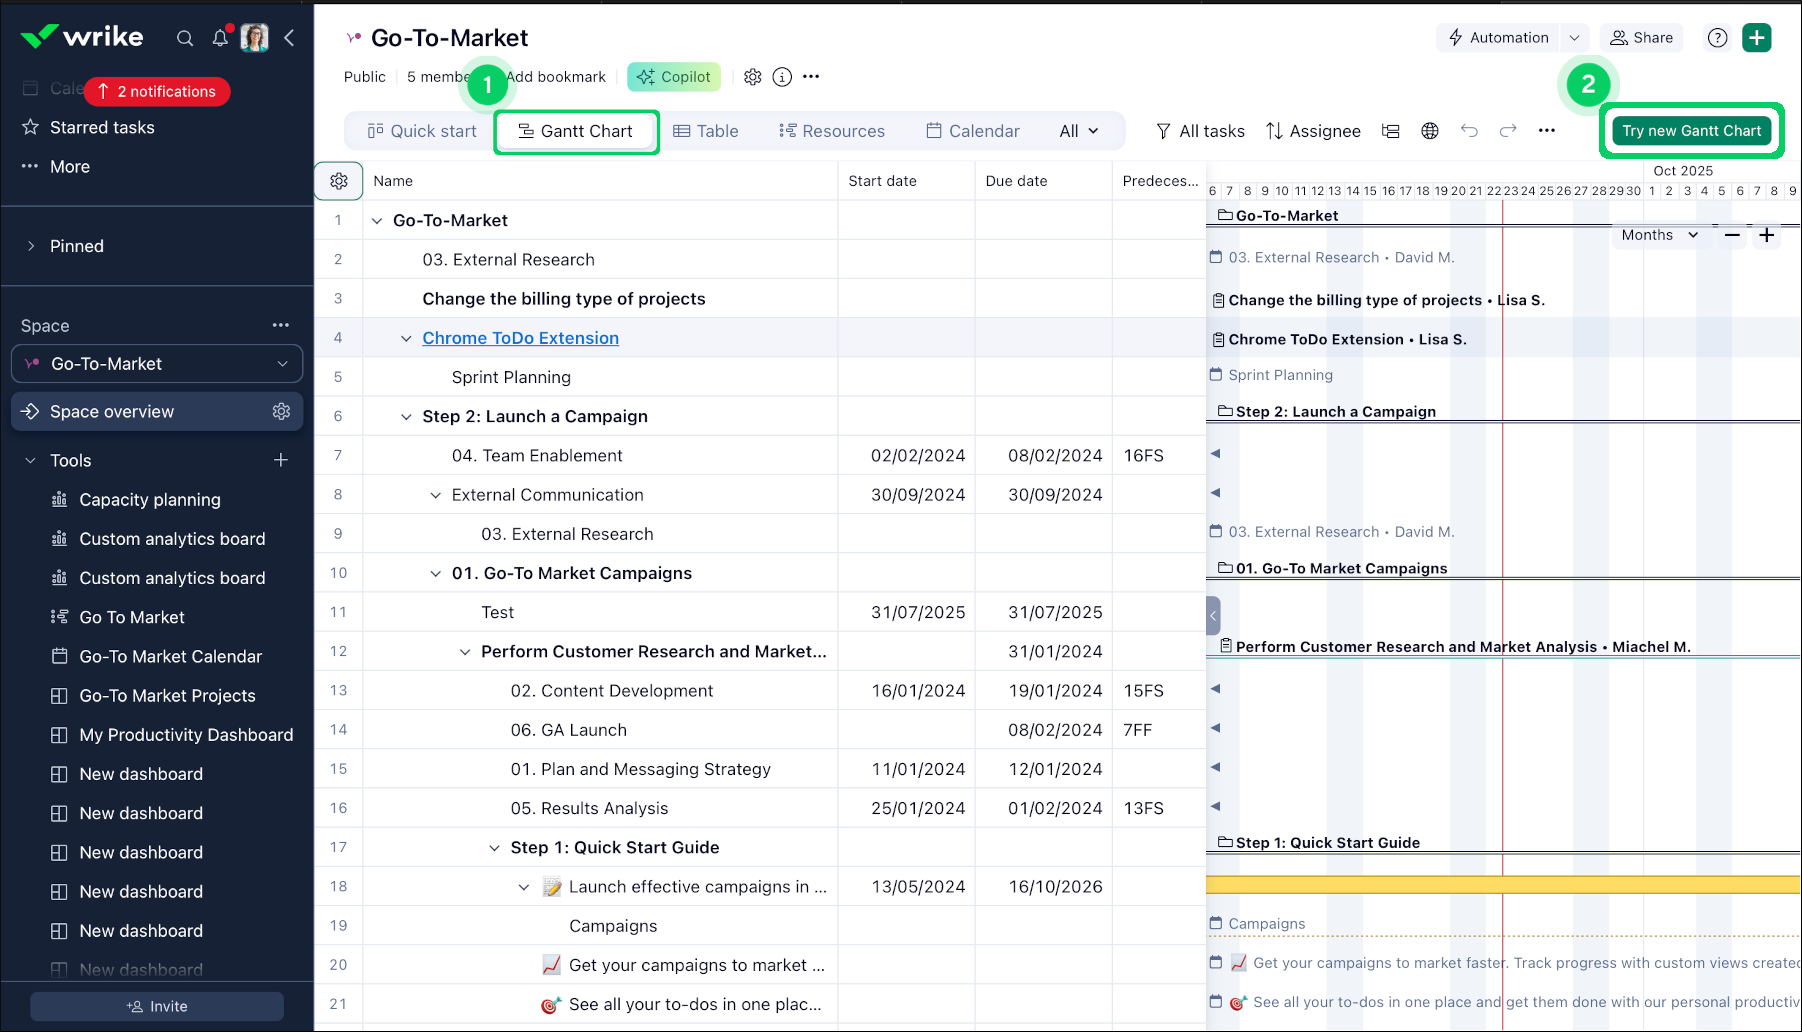This screenshot has width=1802, height=1032.
Task: Click the undo arrow in toolbar
Action: pyautogui.click(x=1469, y=131)
